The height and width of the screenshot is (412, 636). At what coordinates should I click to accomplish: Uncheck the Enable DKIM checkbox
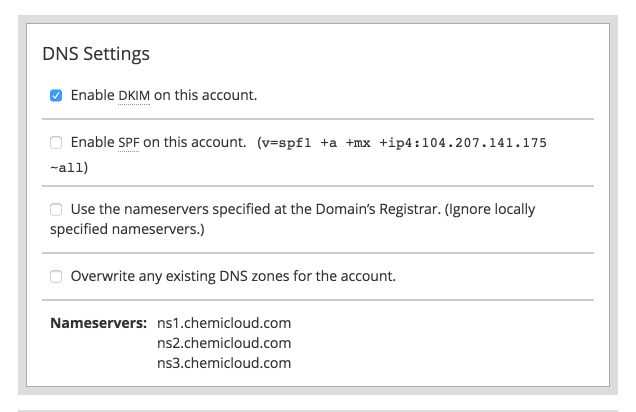(56, 96)
